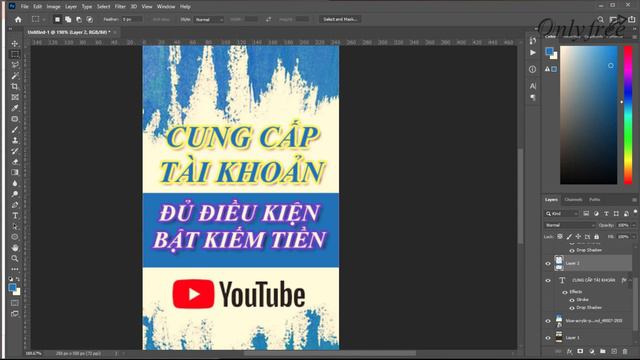Viewport: 640px width, 360px height.
Task: Hide the blue acrylic image layer
Action: [x=548, y=321]
